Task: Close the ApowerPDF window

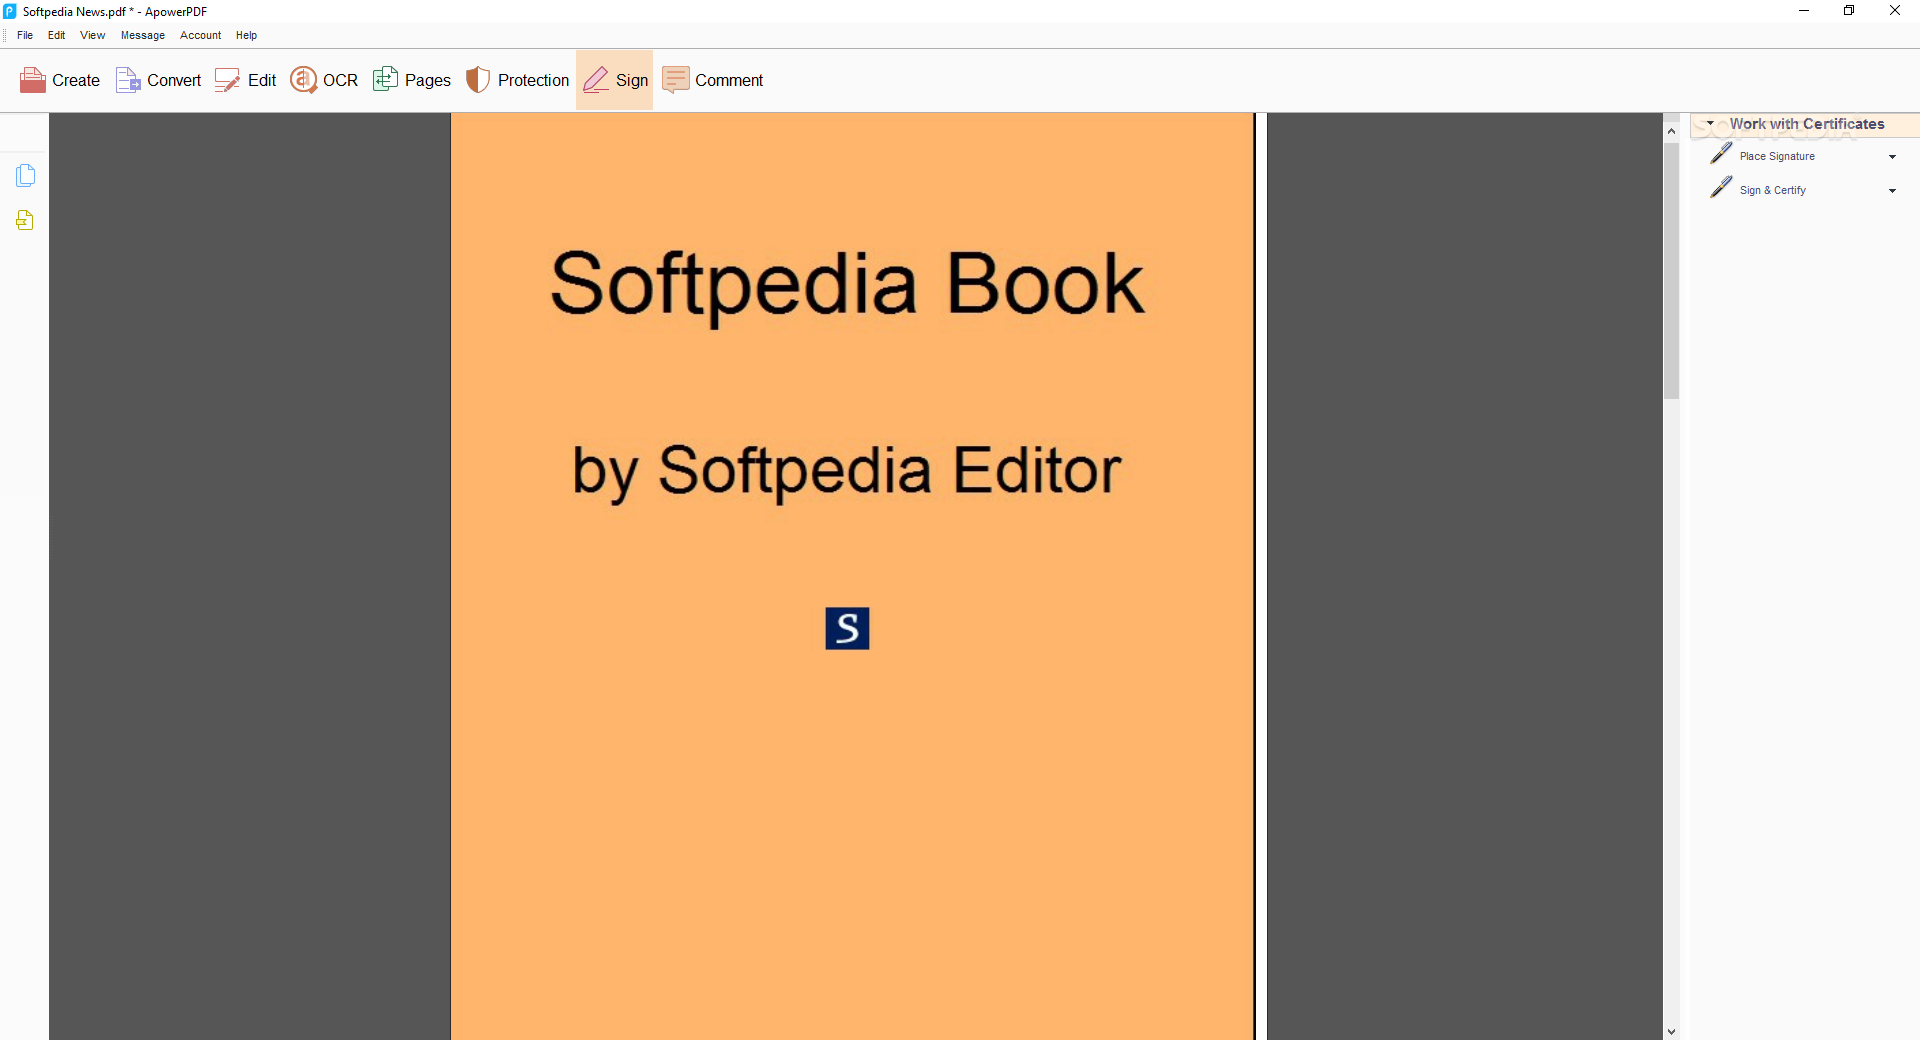Action: click(x=1895, y=11)
